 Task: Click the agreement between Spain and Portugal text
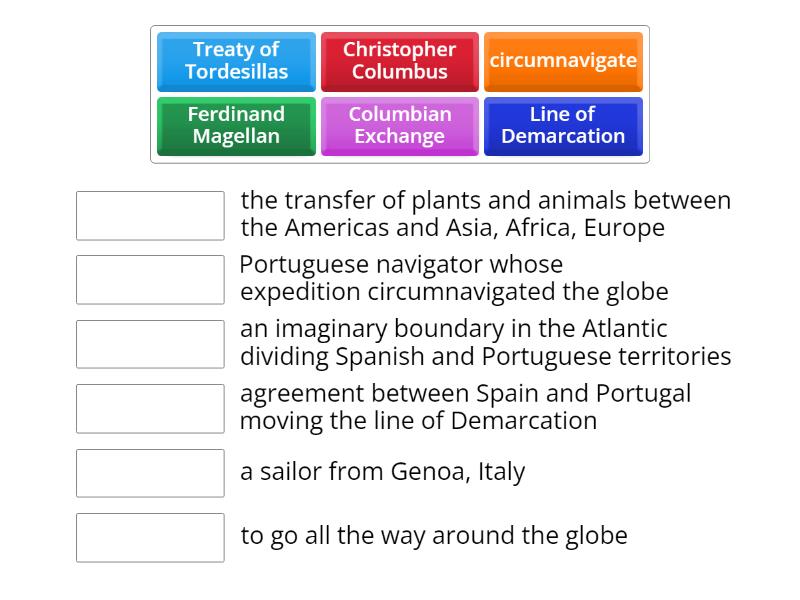click(x=465, y=407)
